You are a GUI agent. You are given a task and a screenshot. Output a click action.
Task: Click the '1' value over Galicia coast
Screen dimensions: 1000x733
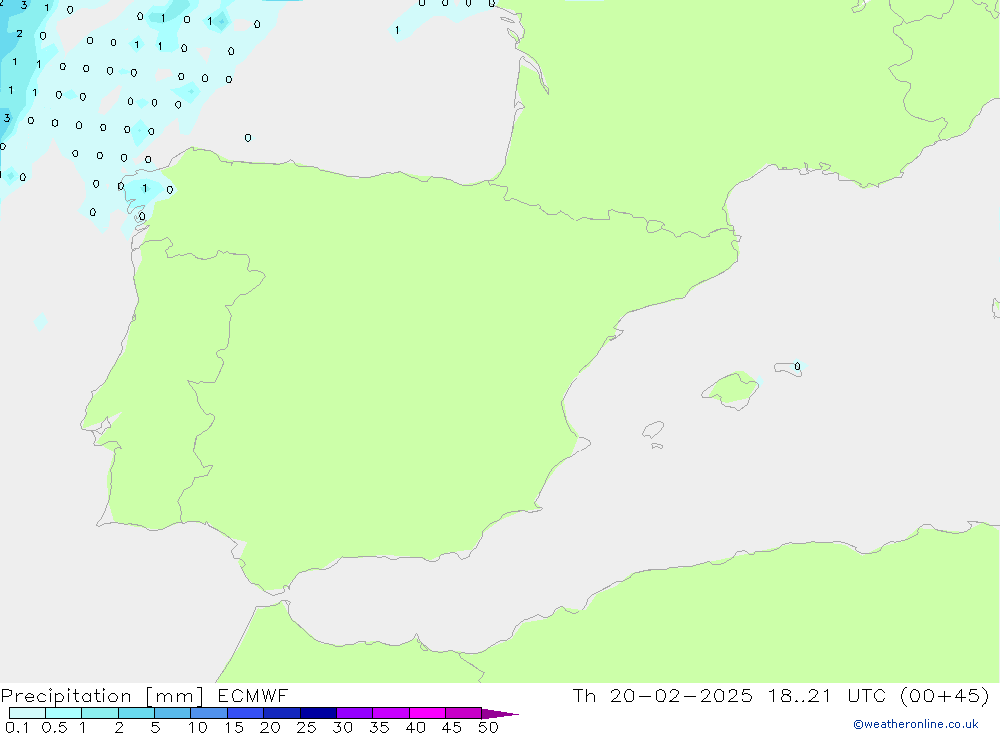tap(145, 188)
